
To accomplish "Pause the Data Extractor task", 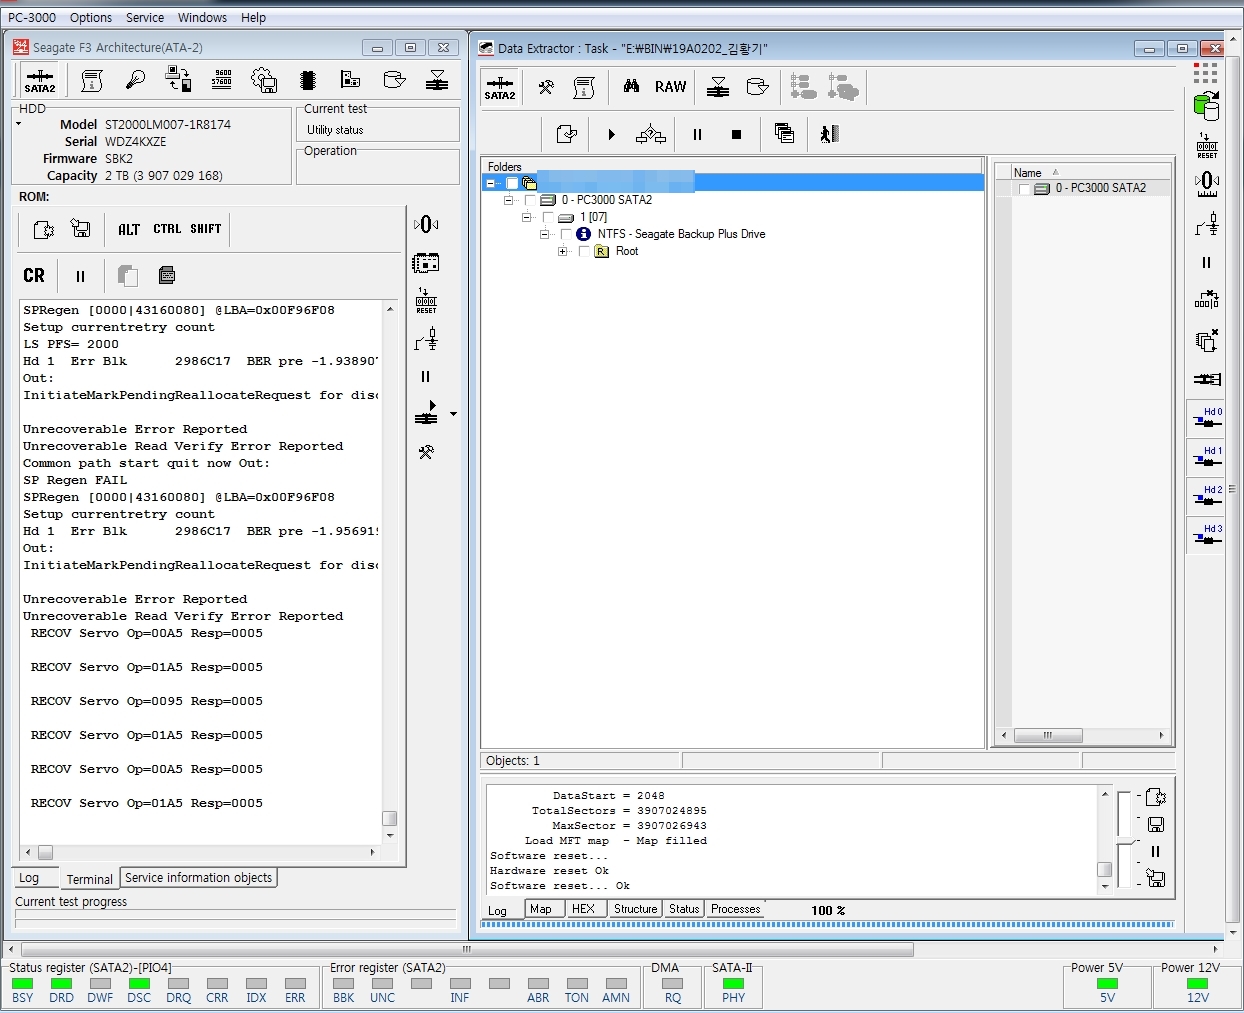I will [x=697, y=134].
